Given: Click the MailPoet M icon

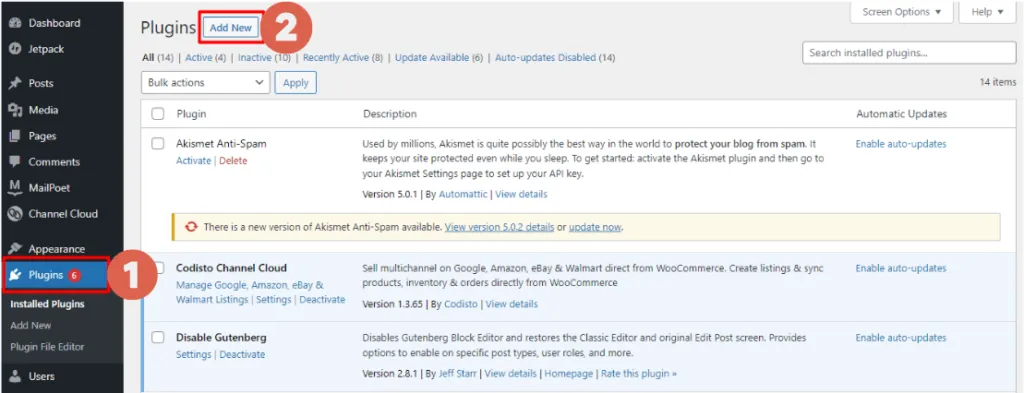Looking at the screenshot, I should coord(14,188).
